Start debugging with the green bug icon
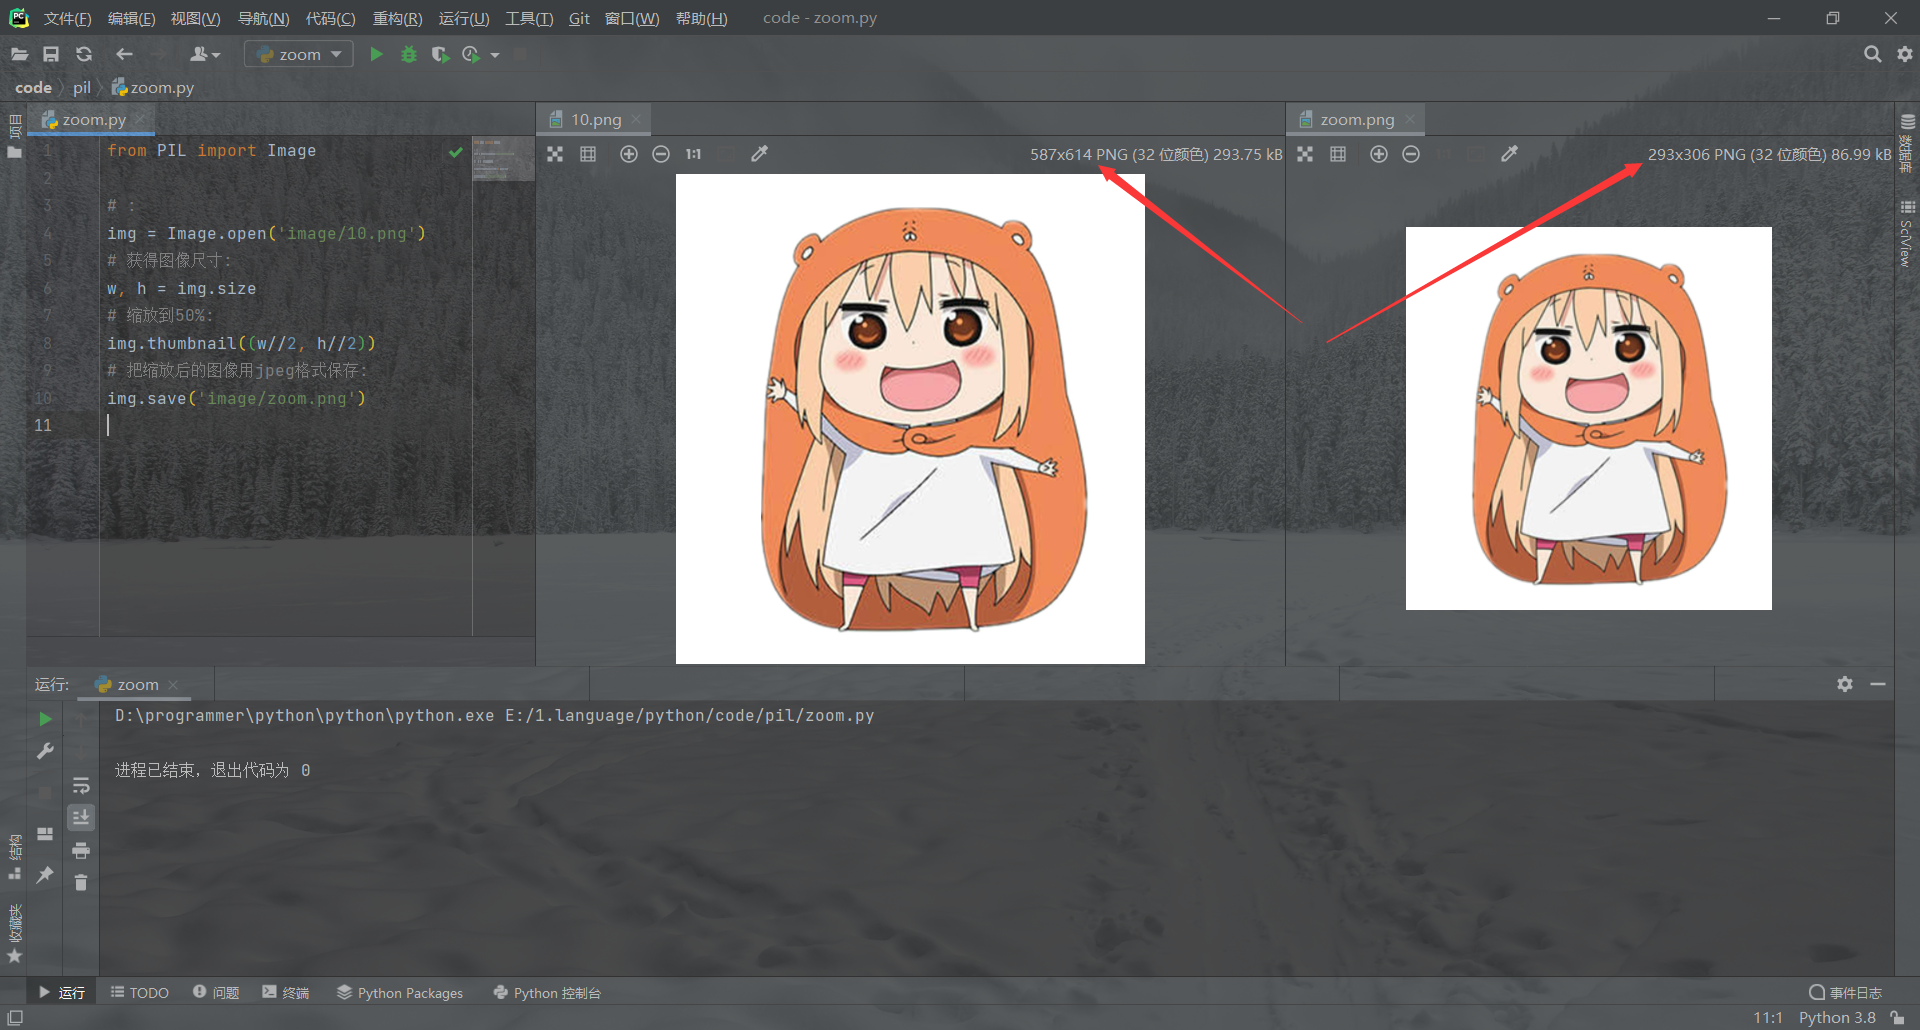The height and width of the screenshot is (1030, 1920). [x=408, y=54]
